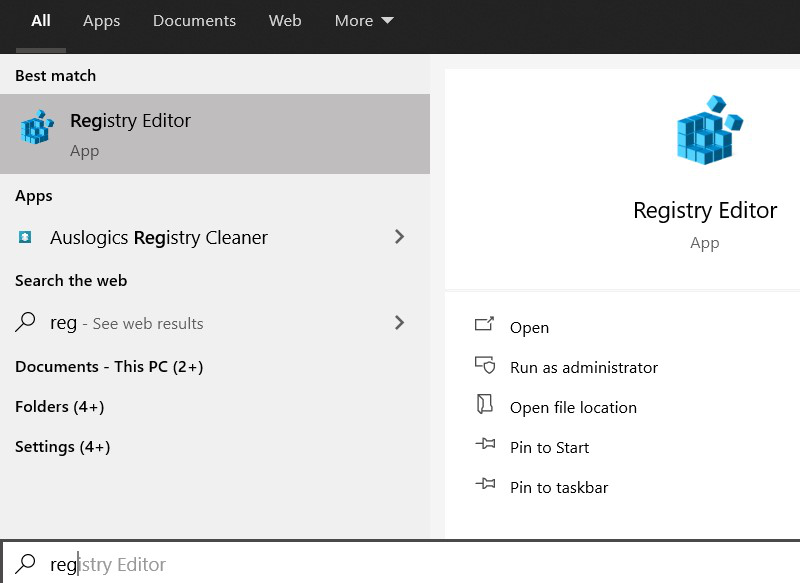The height and width of the screenshot is (583, 800).
Task: Click the Pin to taskbar pin icon
Action: pos(485,485)
